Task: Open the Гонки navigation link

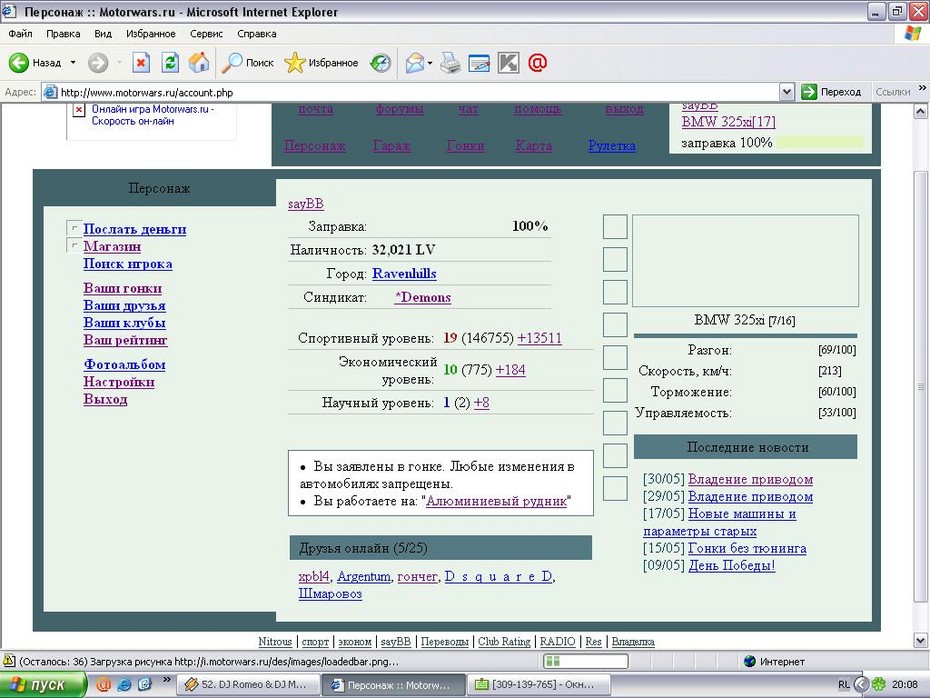Action: 466,145
